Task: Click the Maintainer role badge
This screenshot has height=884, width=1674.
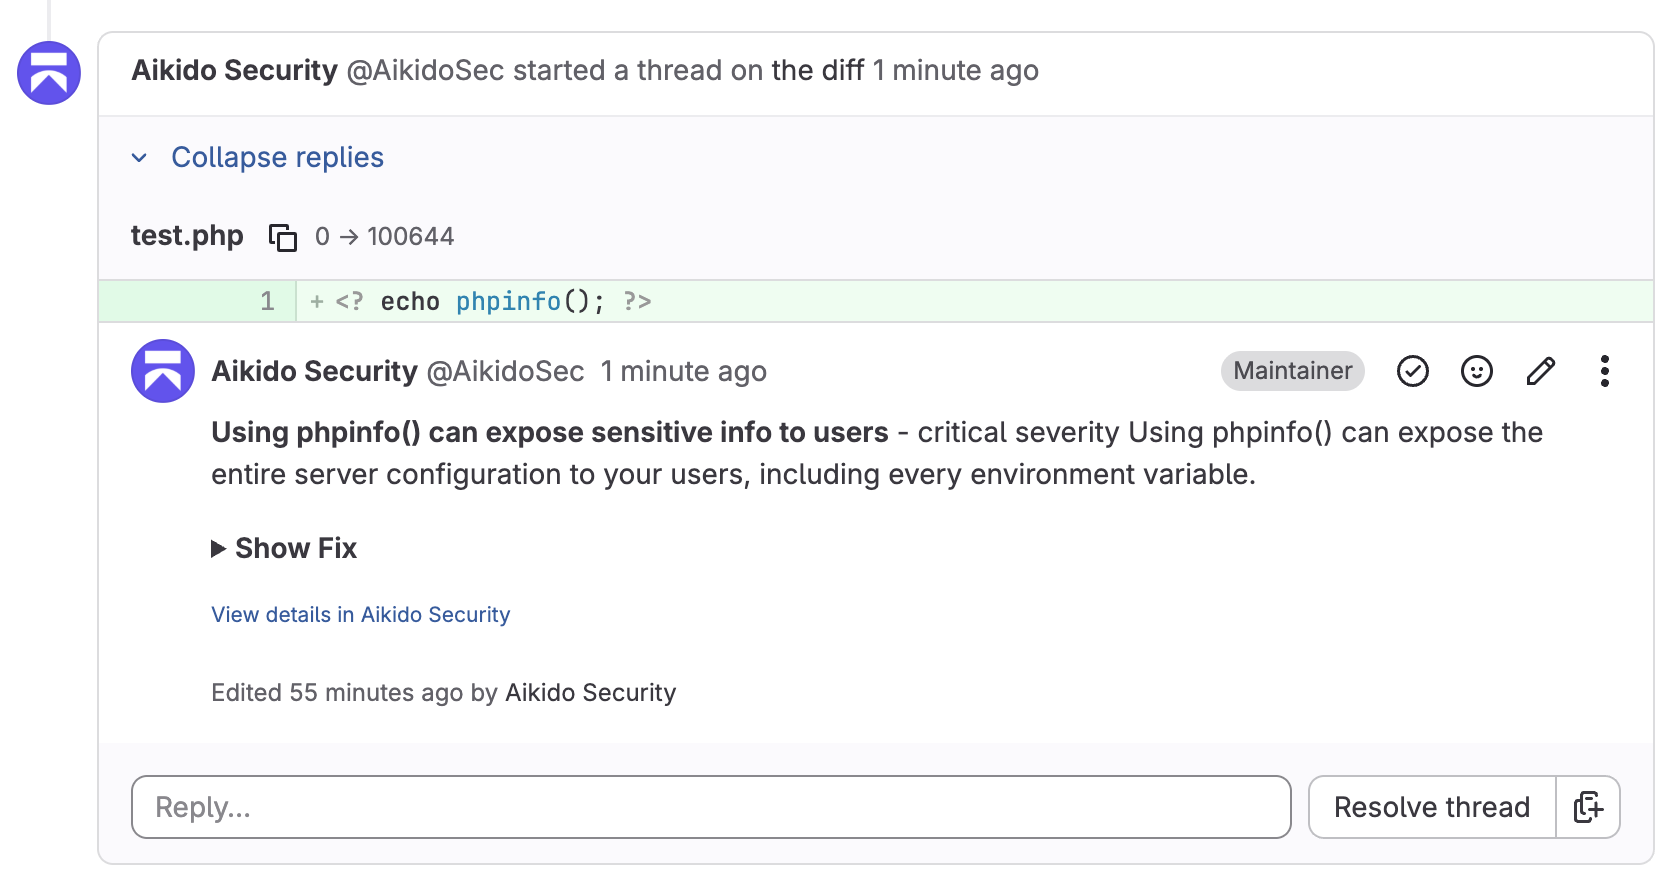Action: click(1292, 371)
